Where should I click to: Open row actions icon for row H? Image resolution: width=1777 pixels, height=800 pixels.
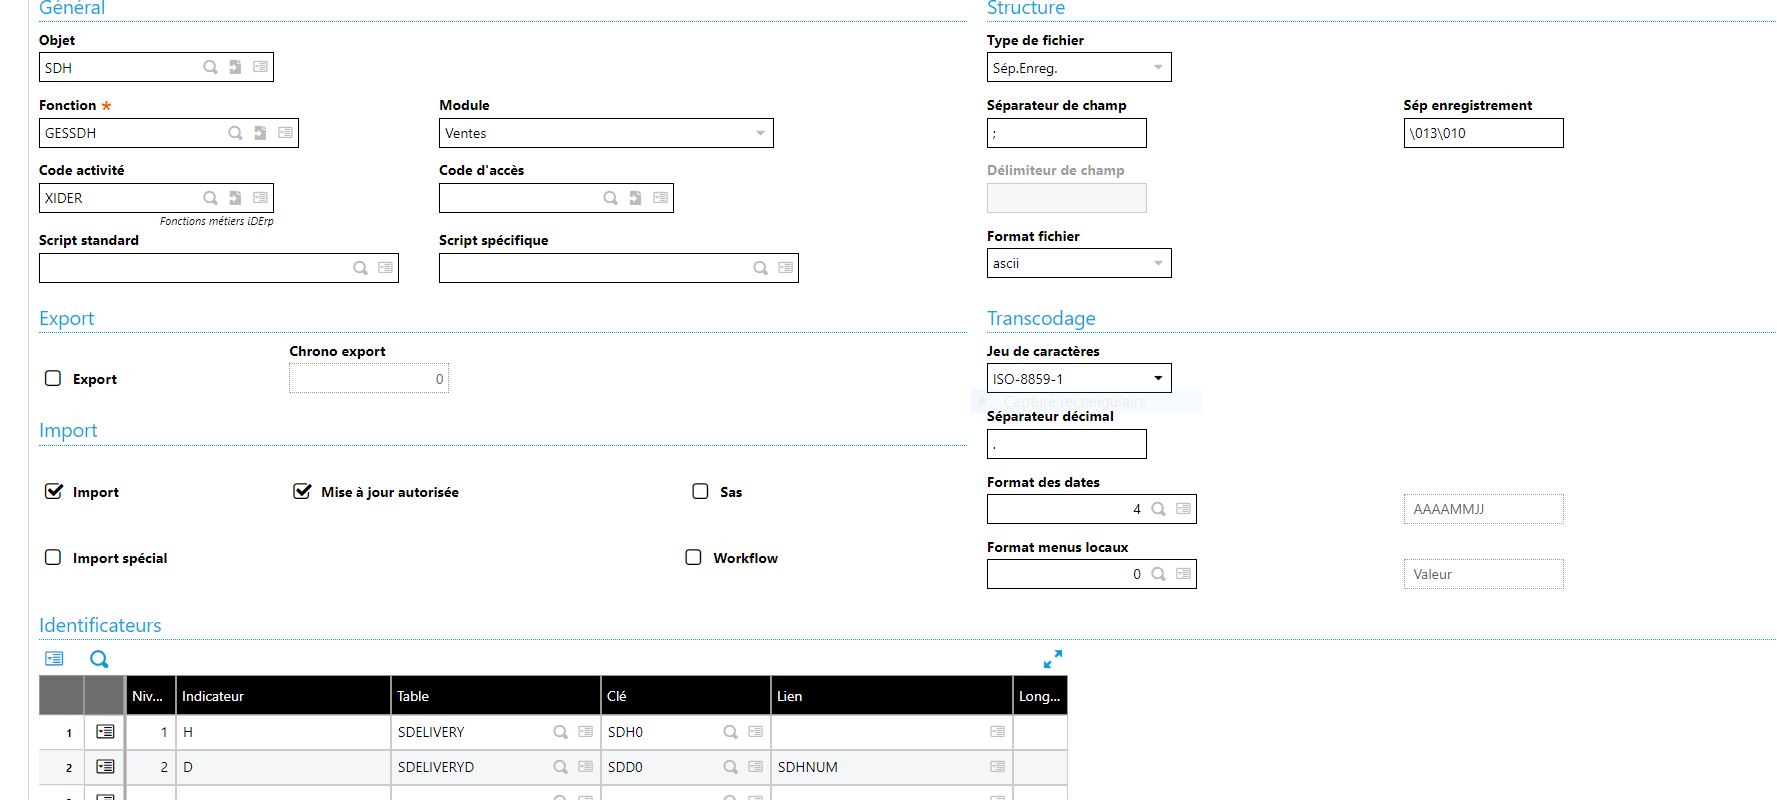pyautogui.click(x=105, y=732)
